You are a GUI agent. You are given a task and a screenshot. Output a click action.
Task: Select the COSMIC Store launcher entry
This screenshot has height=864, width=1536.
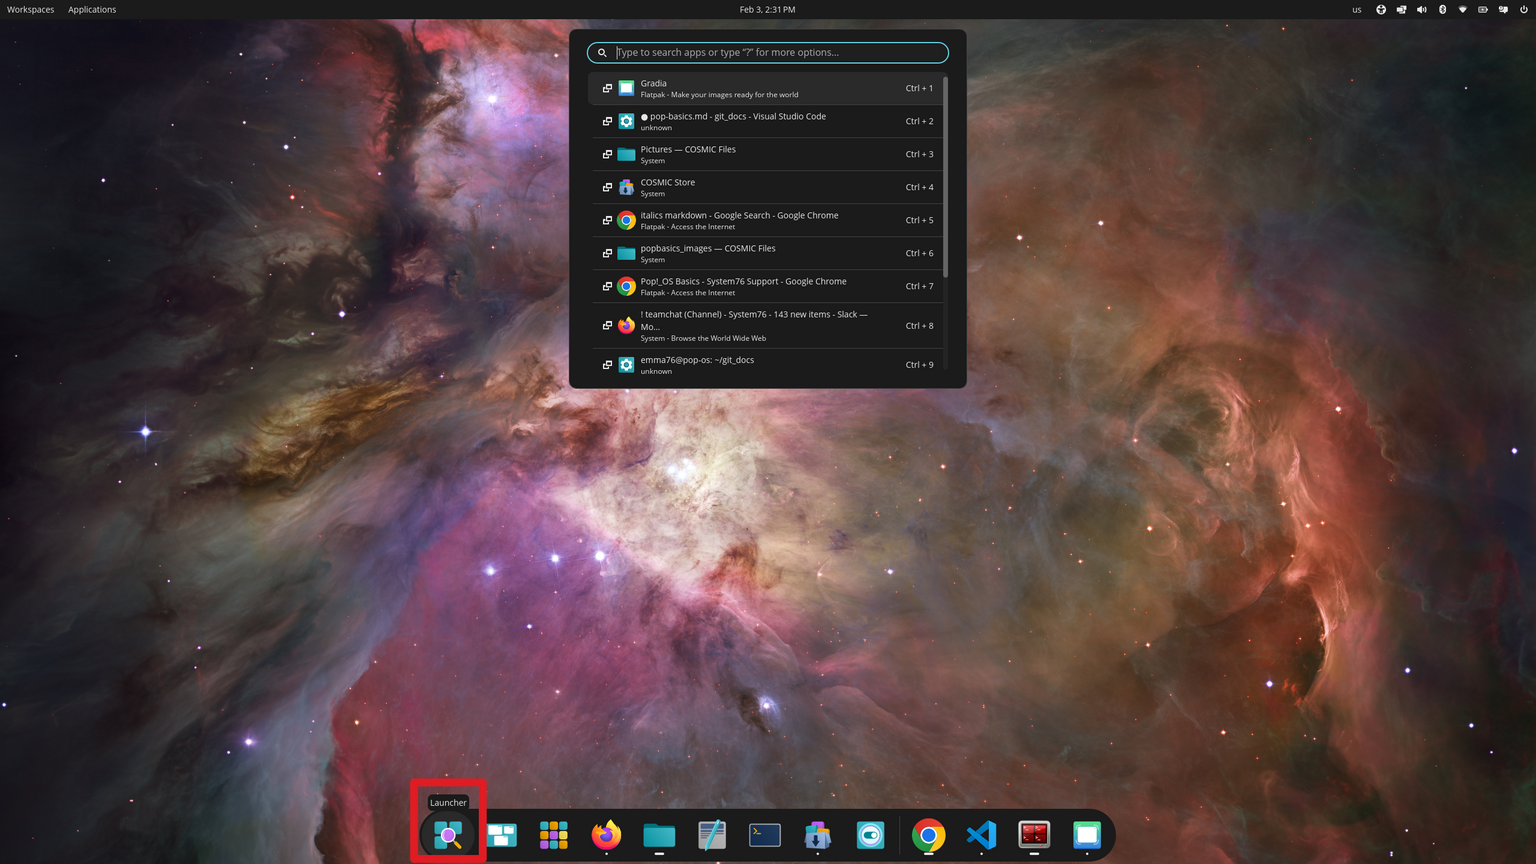coord(767,187)
